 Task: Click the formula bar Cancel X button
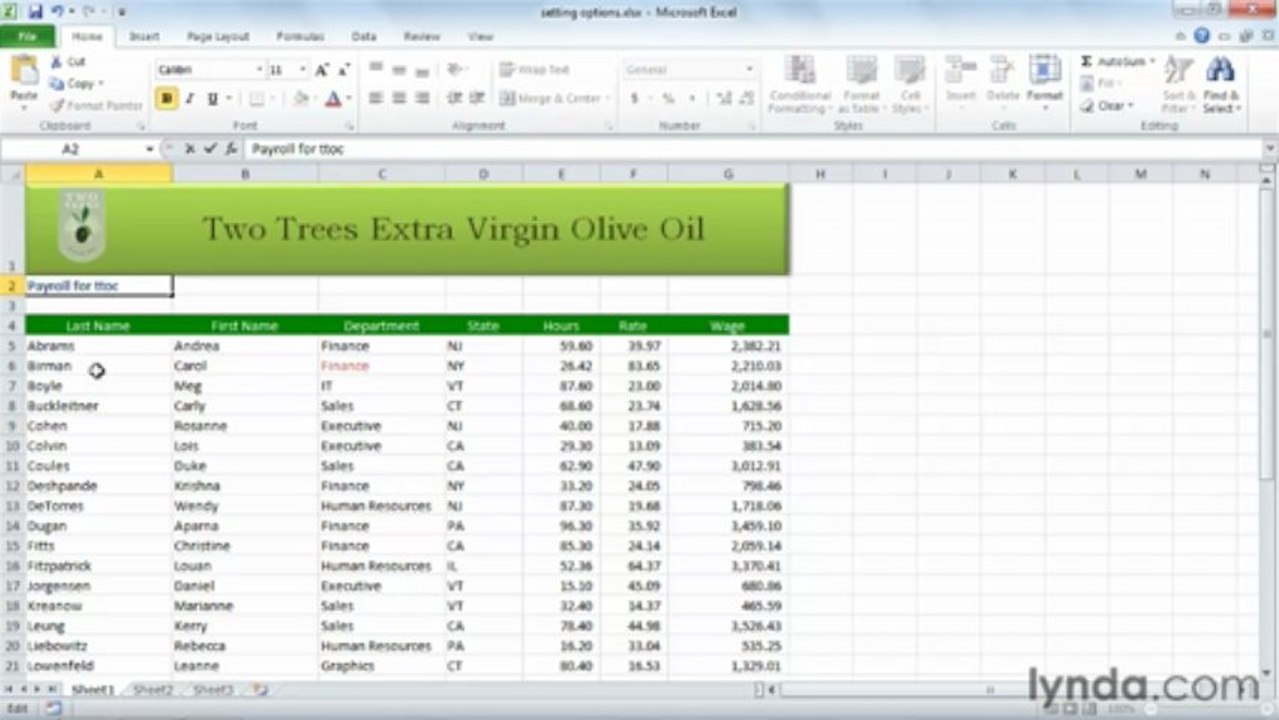[x=189, y=148]
